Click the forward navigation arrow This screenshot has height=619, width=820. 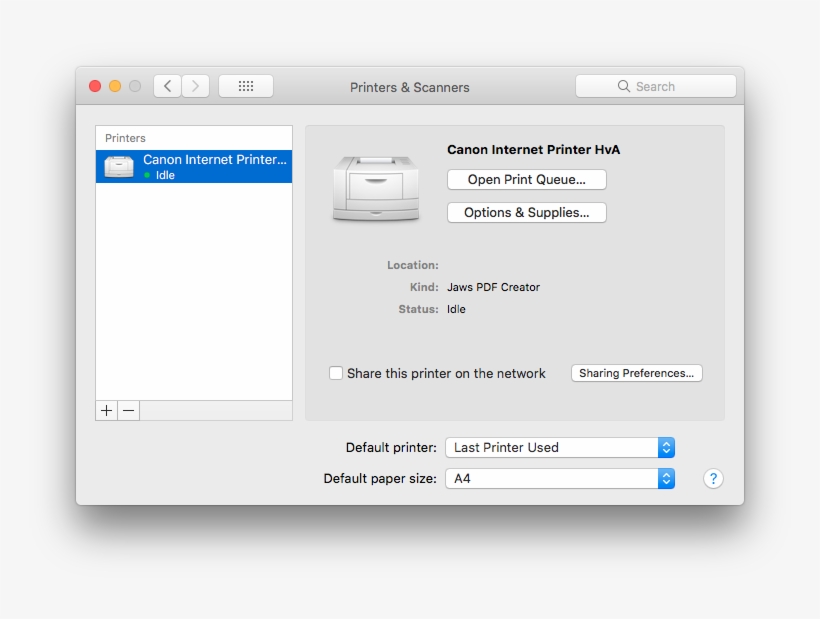[x=196, y=85]
